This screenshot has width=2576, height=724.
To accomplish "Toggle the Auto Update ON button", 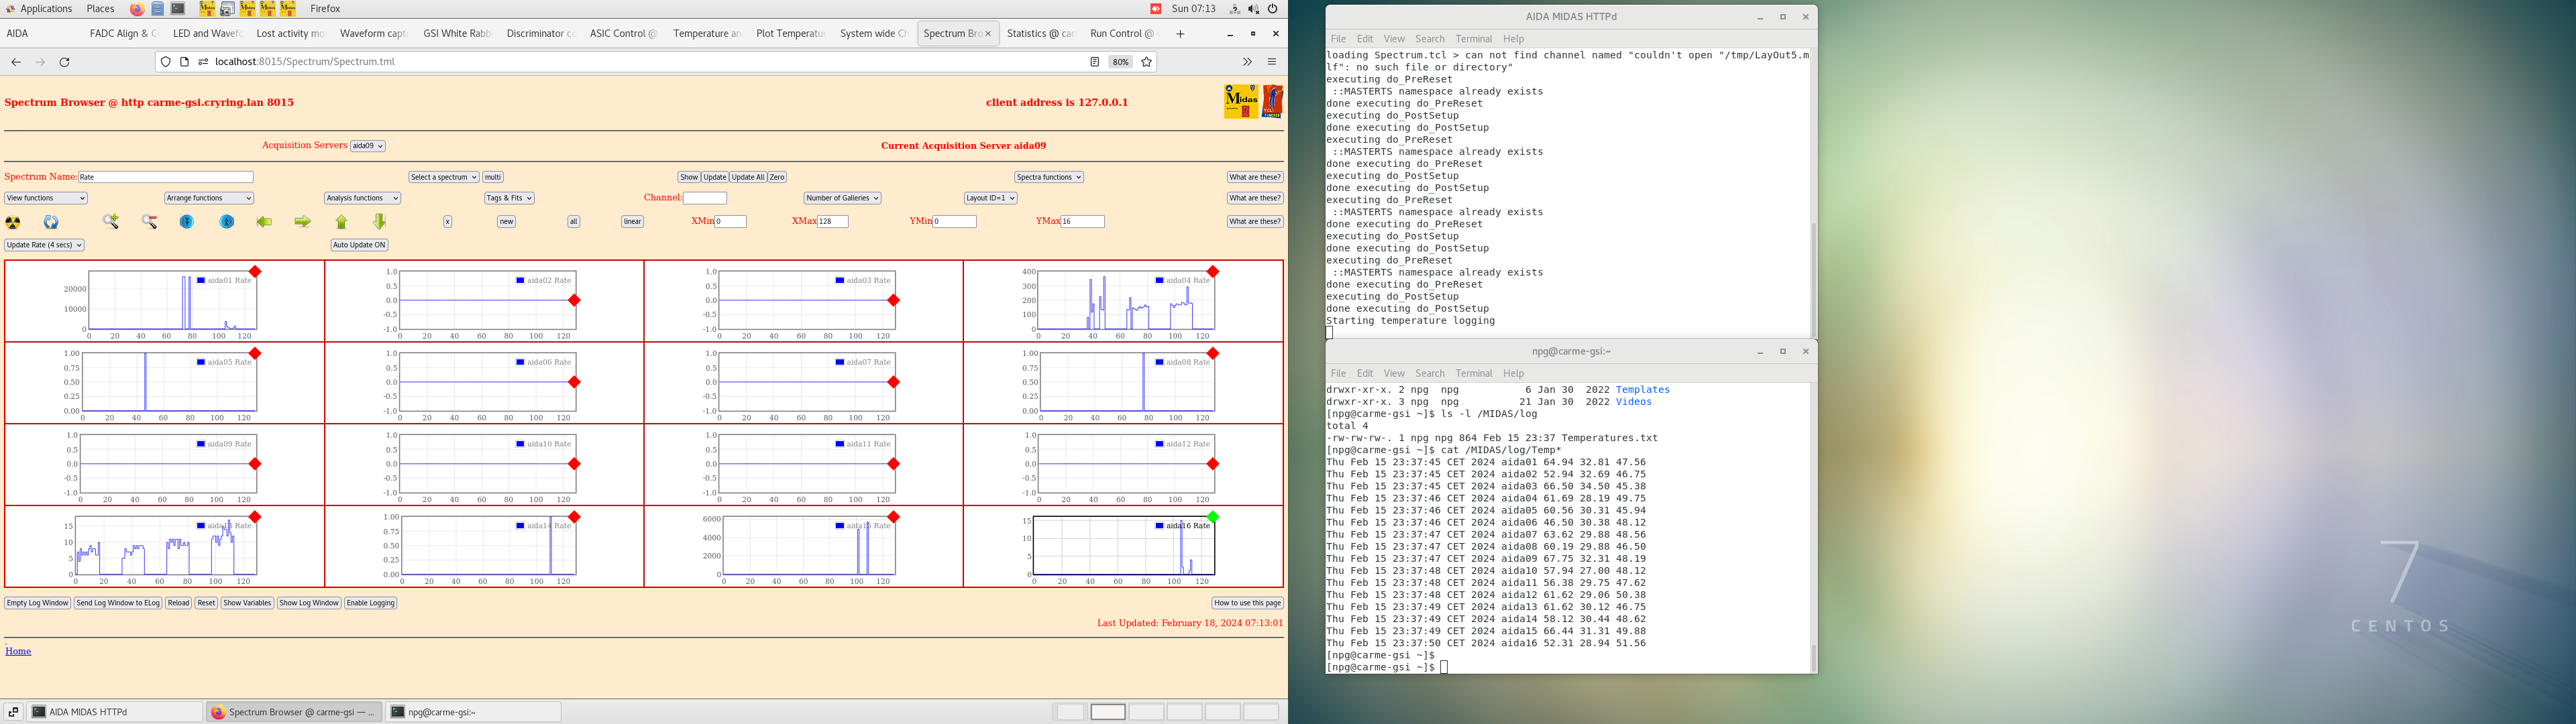I will 359,245.
